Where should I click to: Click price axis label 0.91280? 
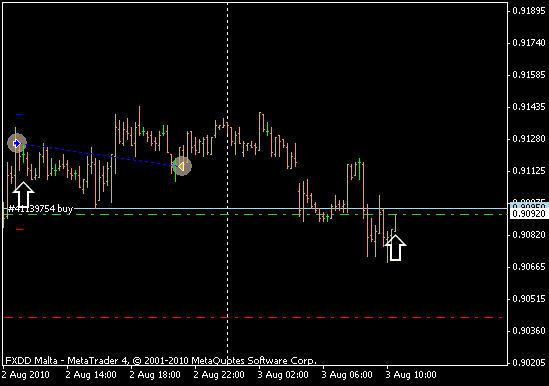tap(529, 139)
